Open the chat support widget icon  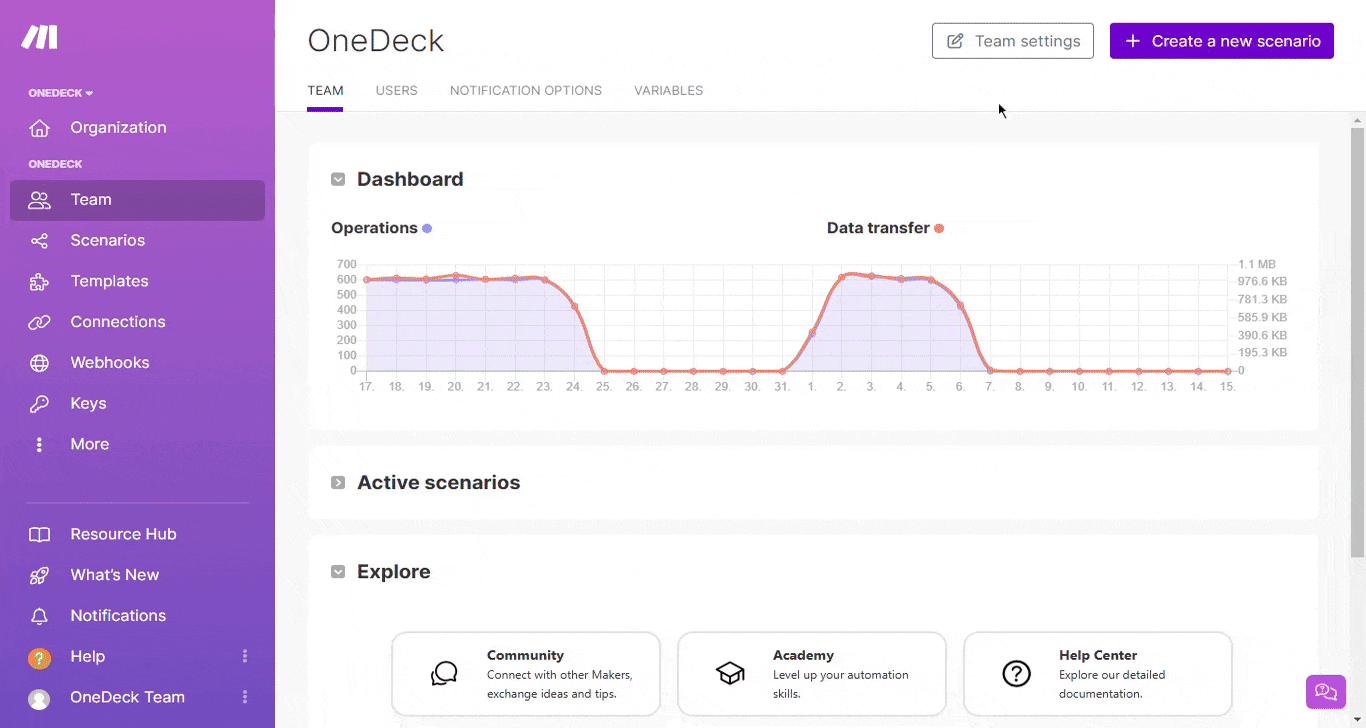coord(1326,692)
